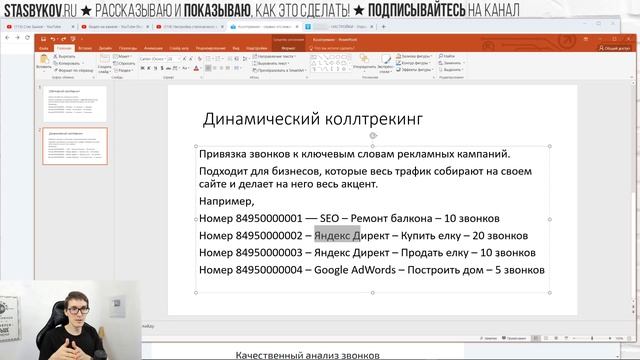Open Text Direction (Направление текста) dropdown
Screen dimensions: 640x360
(274, 56)
